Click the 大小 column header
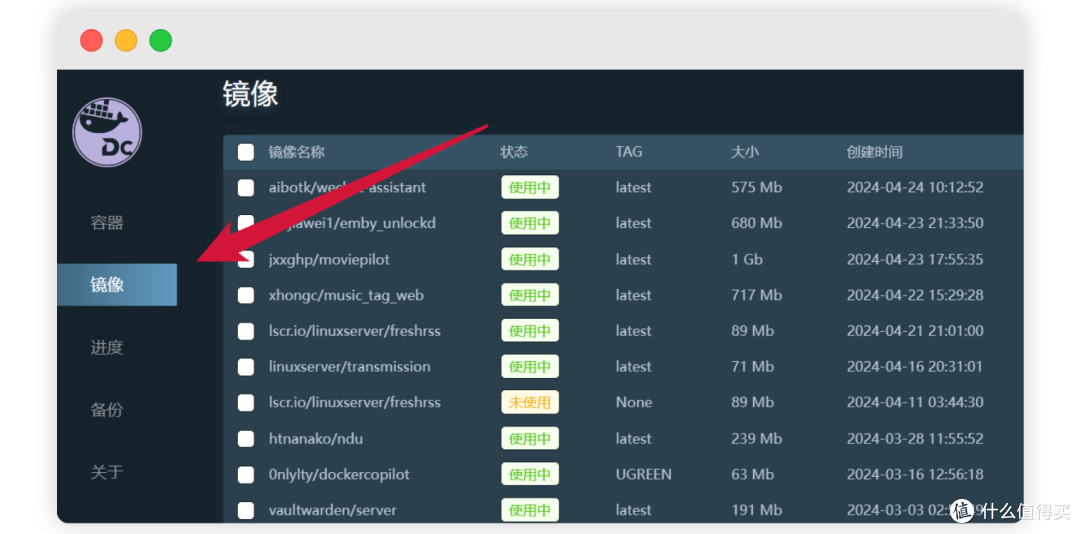Image resolution: width=1080 pixels, height=534 pixels. 745,152
